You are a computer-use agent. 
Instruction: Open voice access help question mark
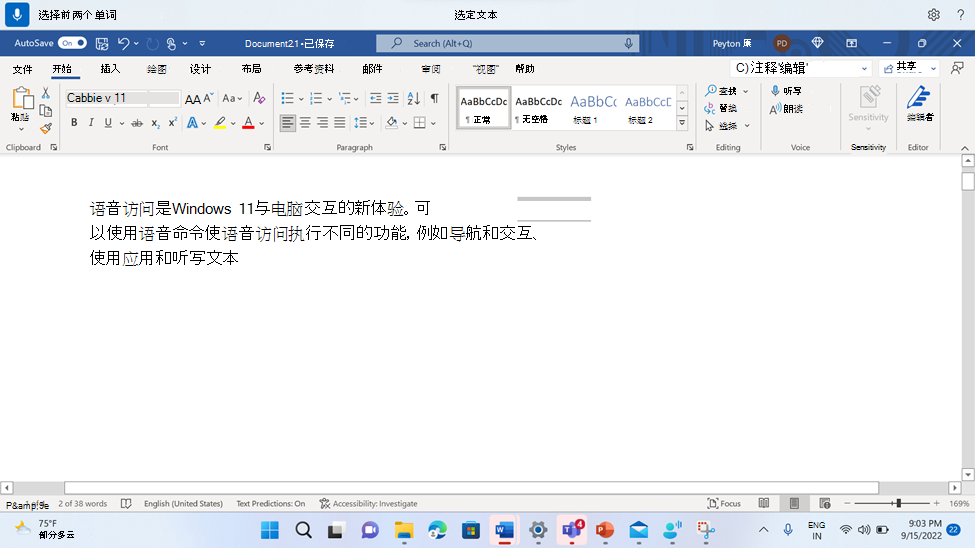pos(961,15)
